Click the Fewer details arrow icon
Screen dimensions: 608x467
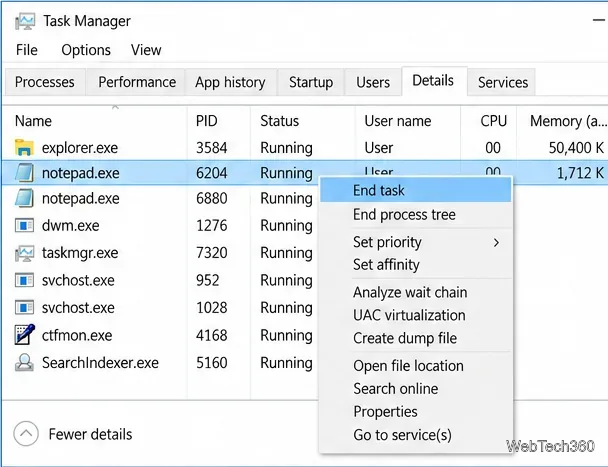(x=26, y=434)
